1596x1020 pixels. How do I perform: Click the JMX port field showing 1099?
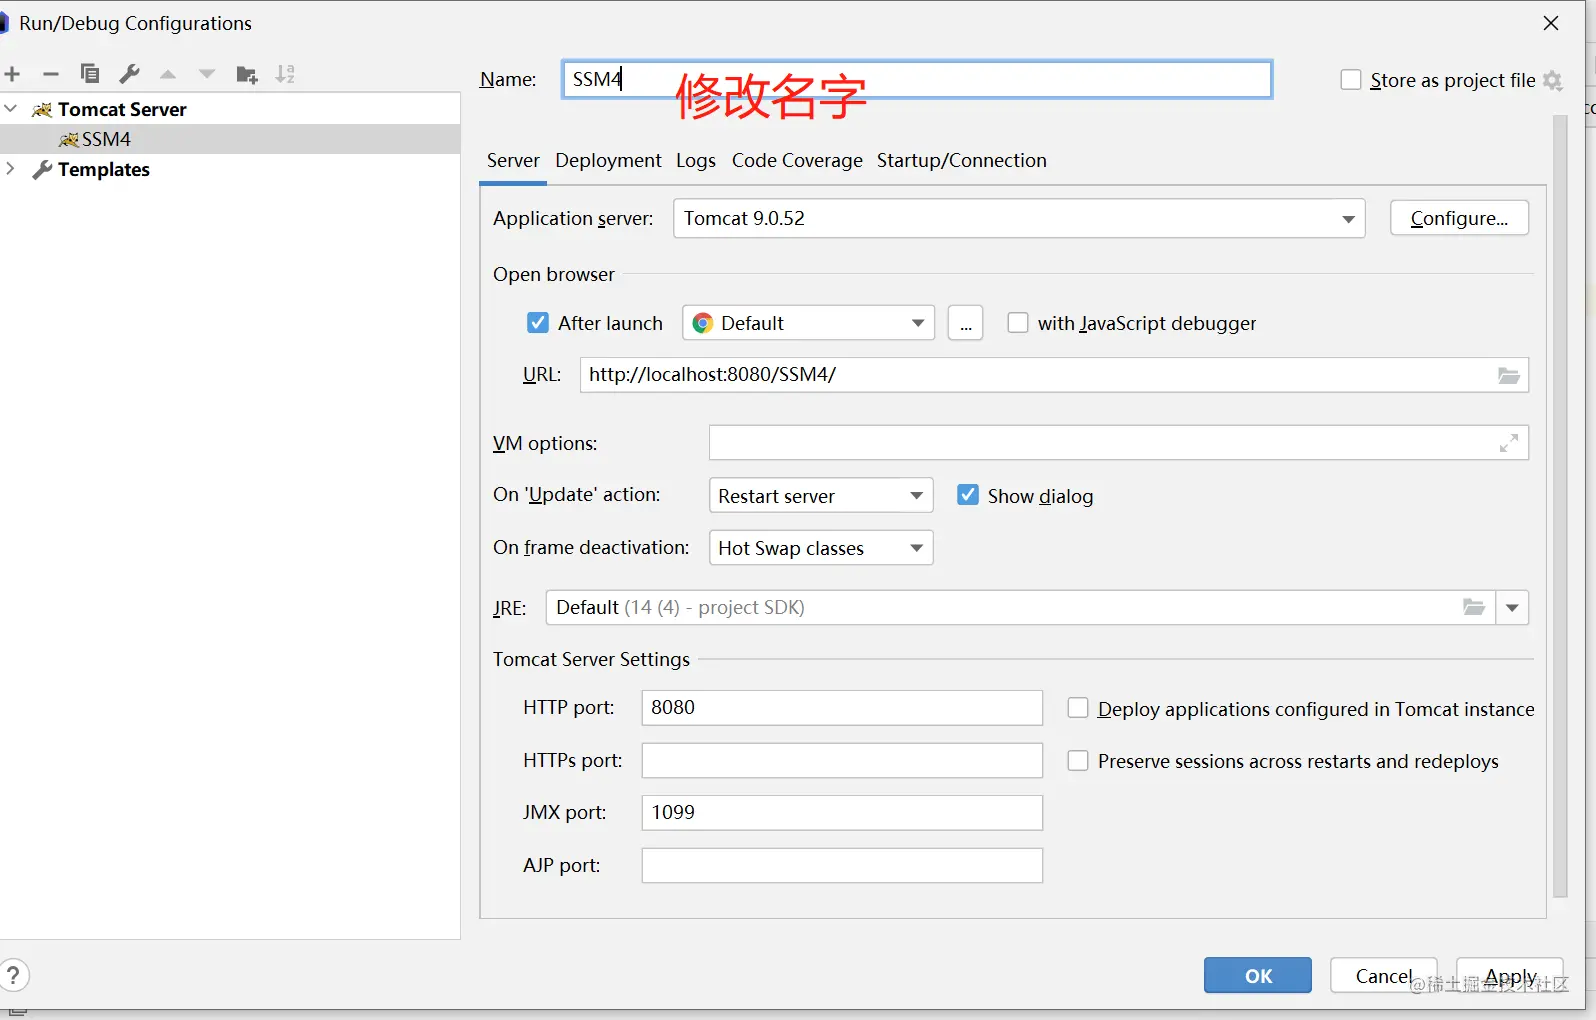(x=842, y=813)
